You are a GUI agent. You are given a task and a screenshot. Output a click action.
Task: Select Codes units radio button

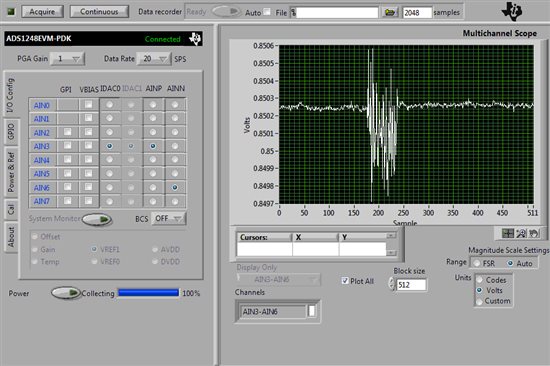[x=479, y=280]
